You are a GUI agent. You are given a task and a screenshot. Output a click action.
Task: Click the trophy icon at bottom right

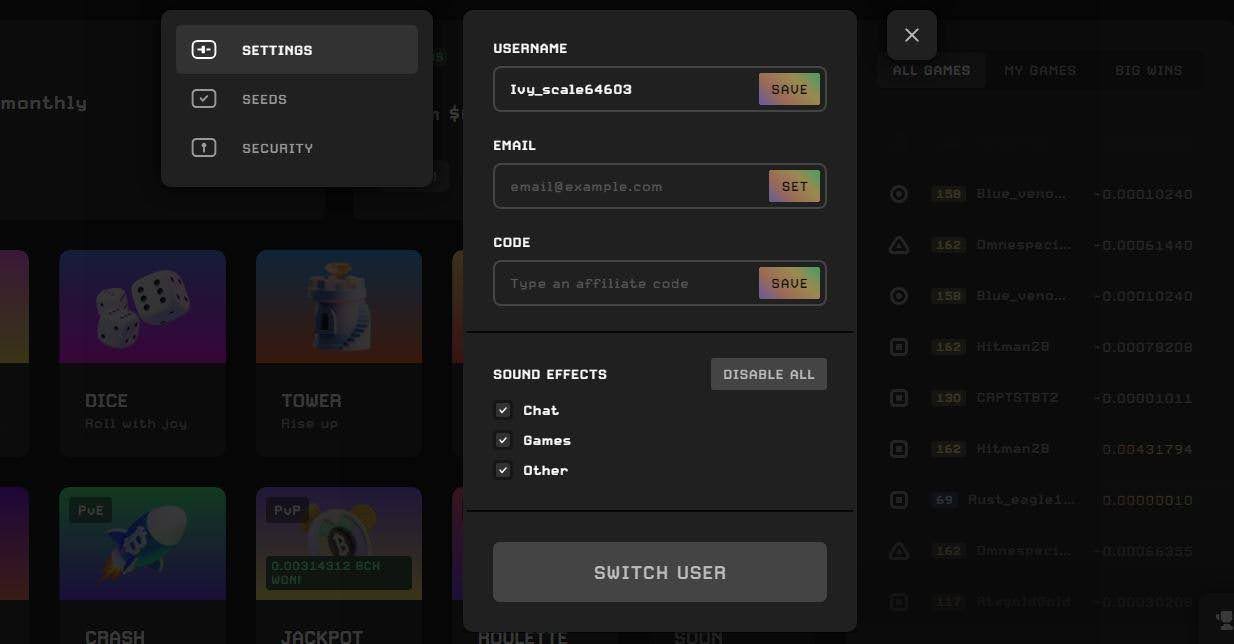[x=1224, y=619]
